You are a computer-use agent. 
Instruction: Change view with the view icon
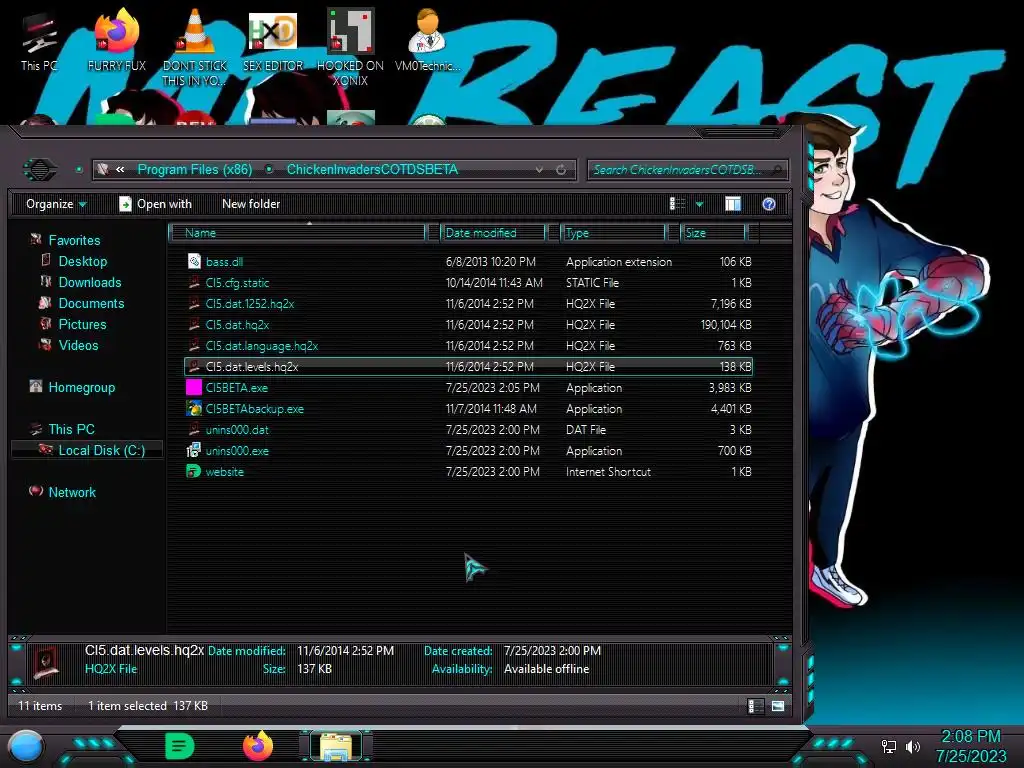(677, 204)
